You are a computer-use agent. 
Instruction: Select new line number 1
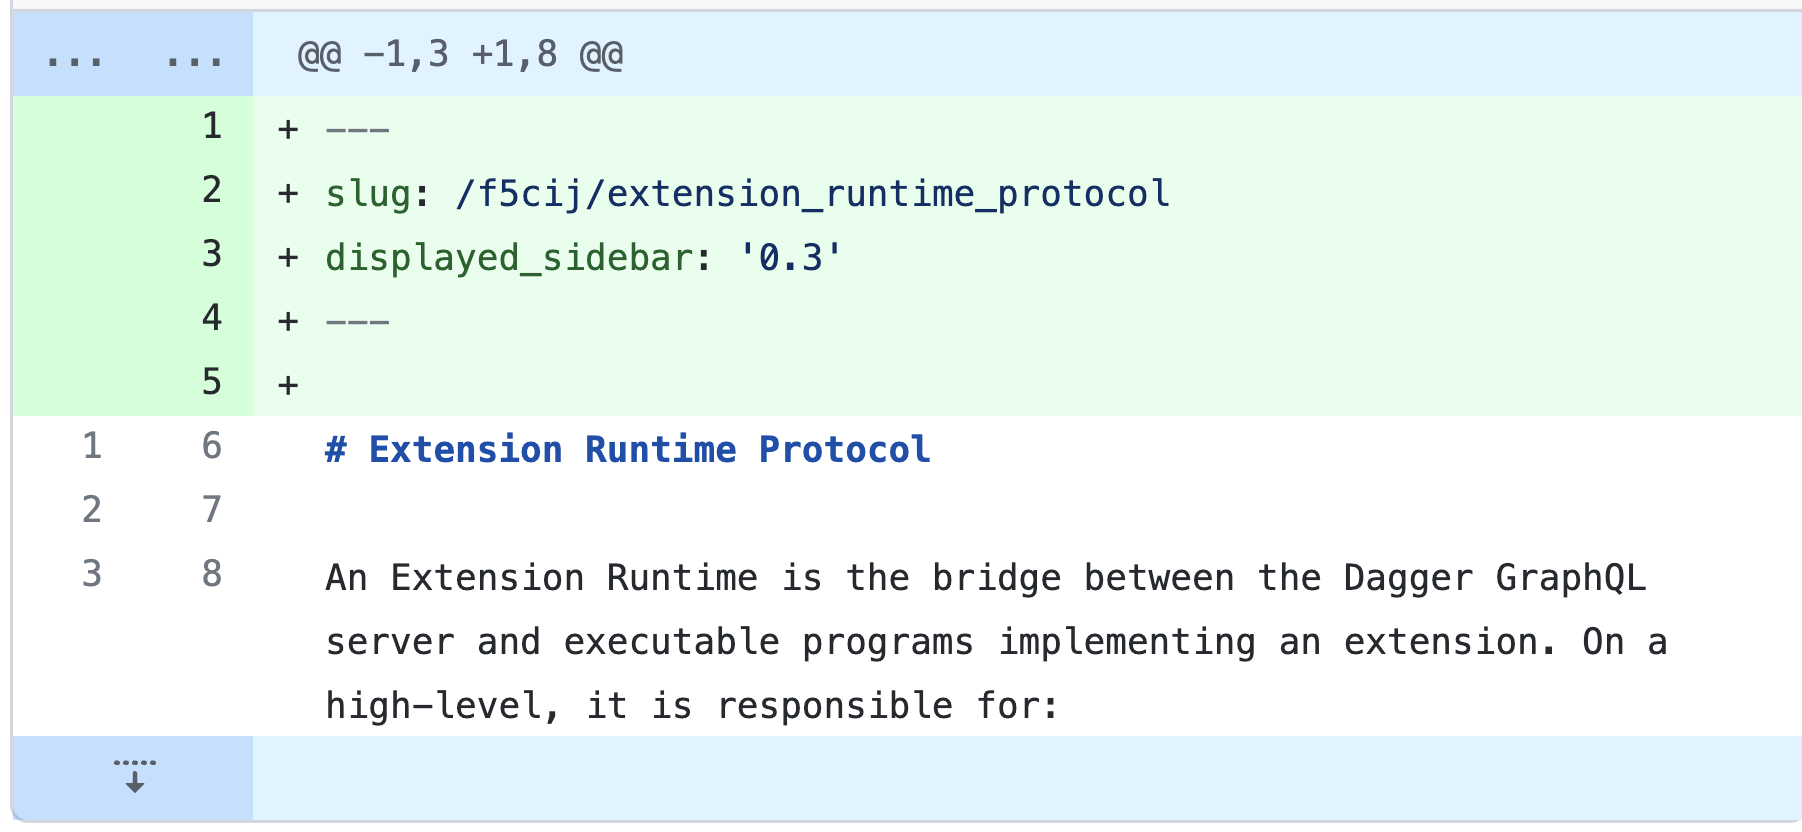pos(211,126)
